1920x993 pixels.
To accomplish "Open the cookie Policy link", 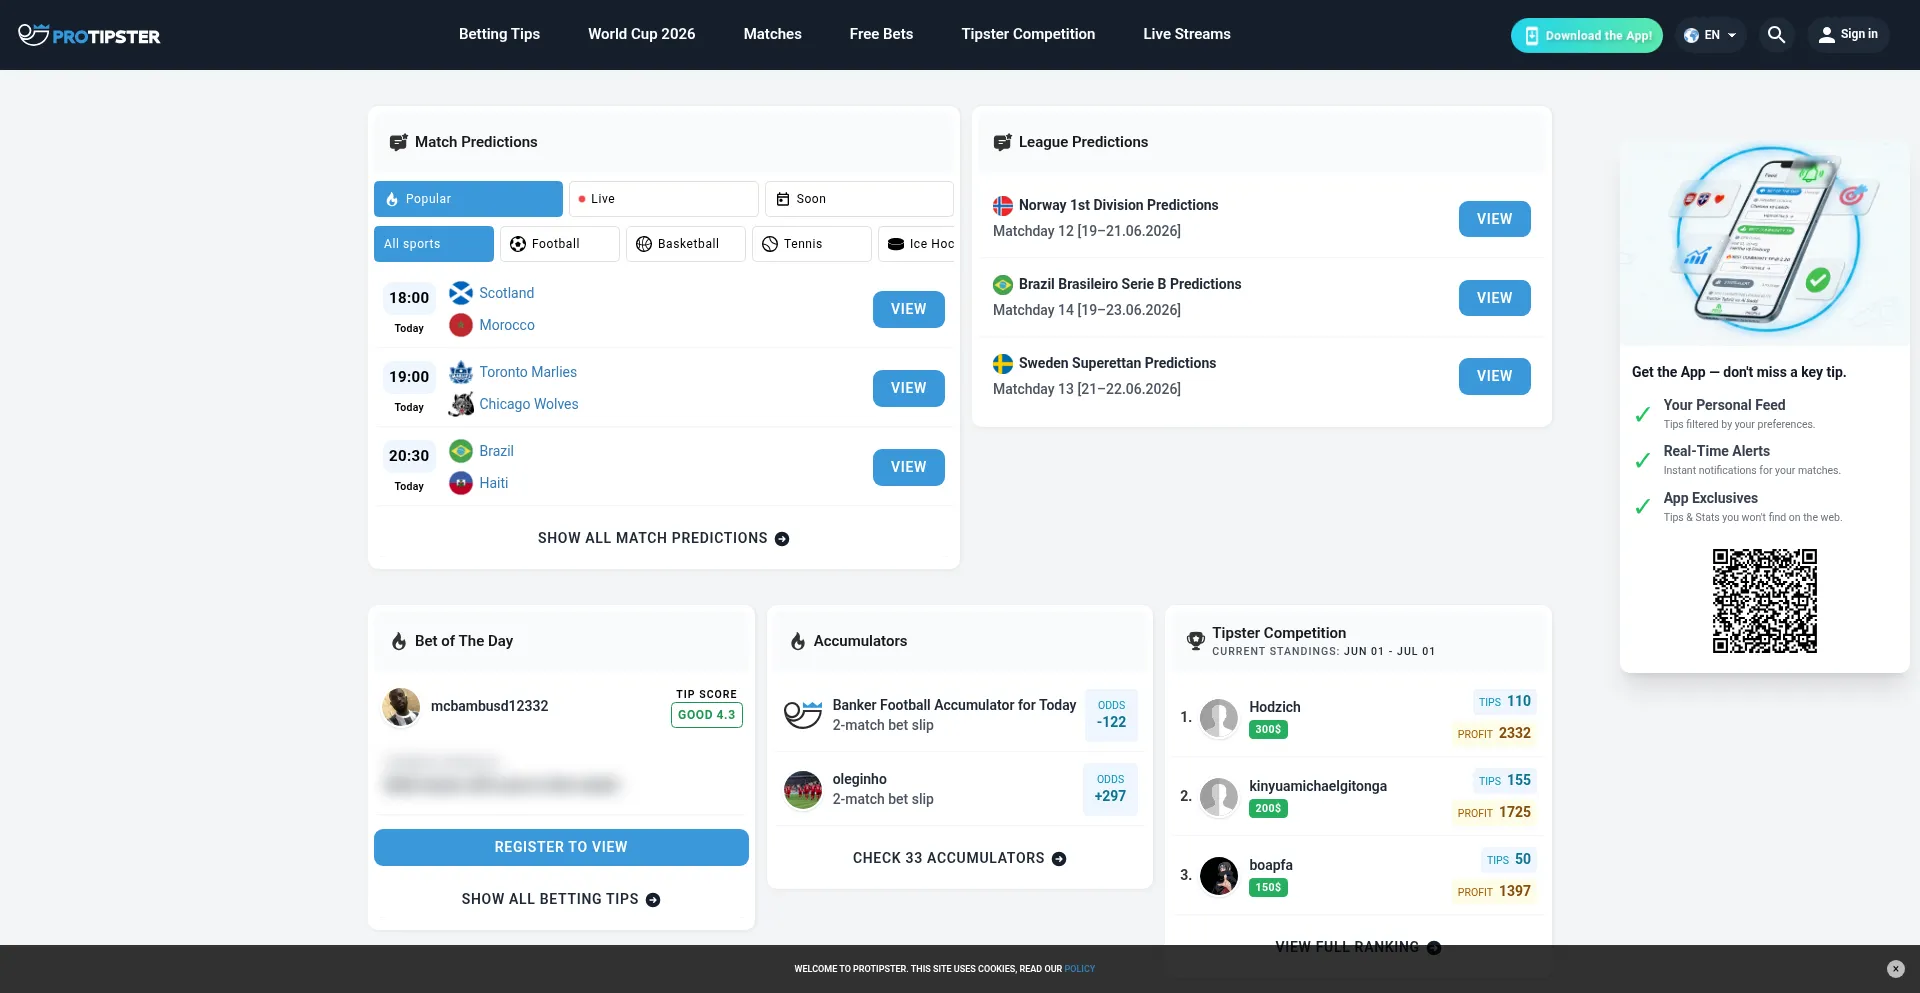I will (1080, 969).
